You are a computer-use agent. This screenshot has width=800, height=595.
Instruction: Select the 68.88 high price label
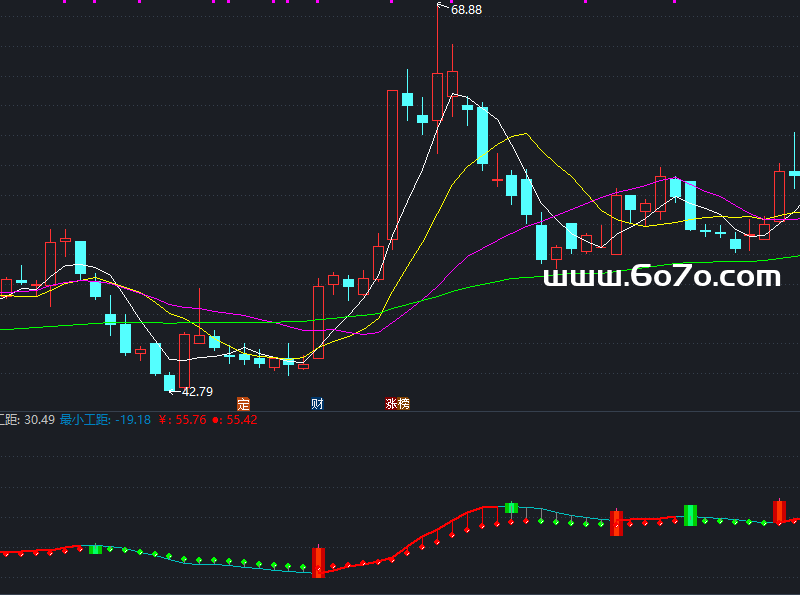coord(466,10)
